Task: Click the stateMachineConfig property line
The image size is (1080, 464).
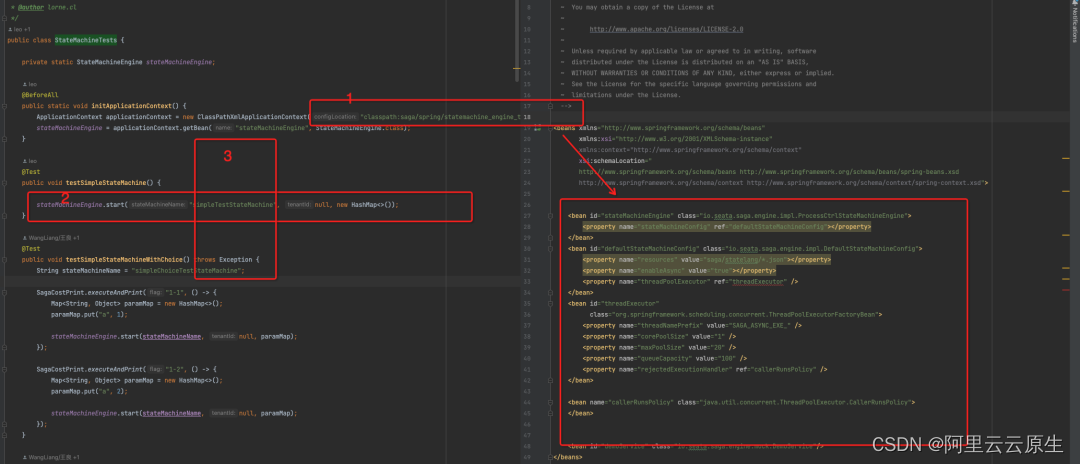Action: pyautogui.click(x=727, y=226)
